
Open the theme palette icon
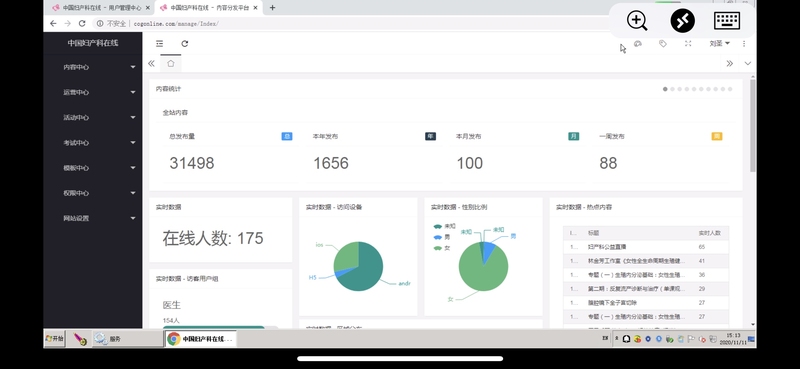(x=637, y=44)
